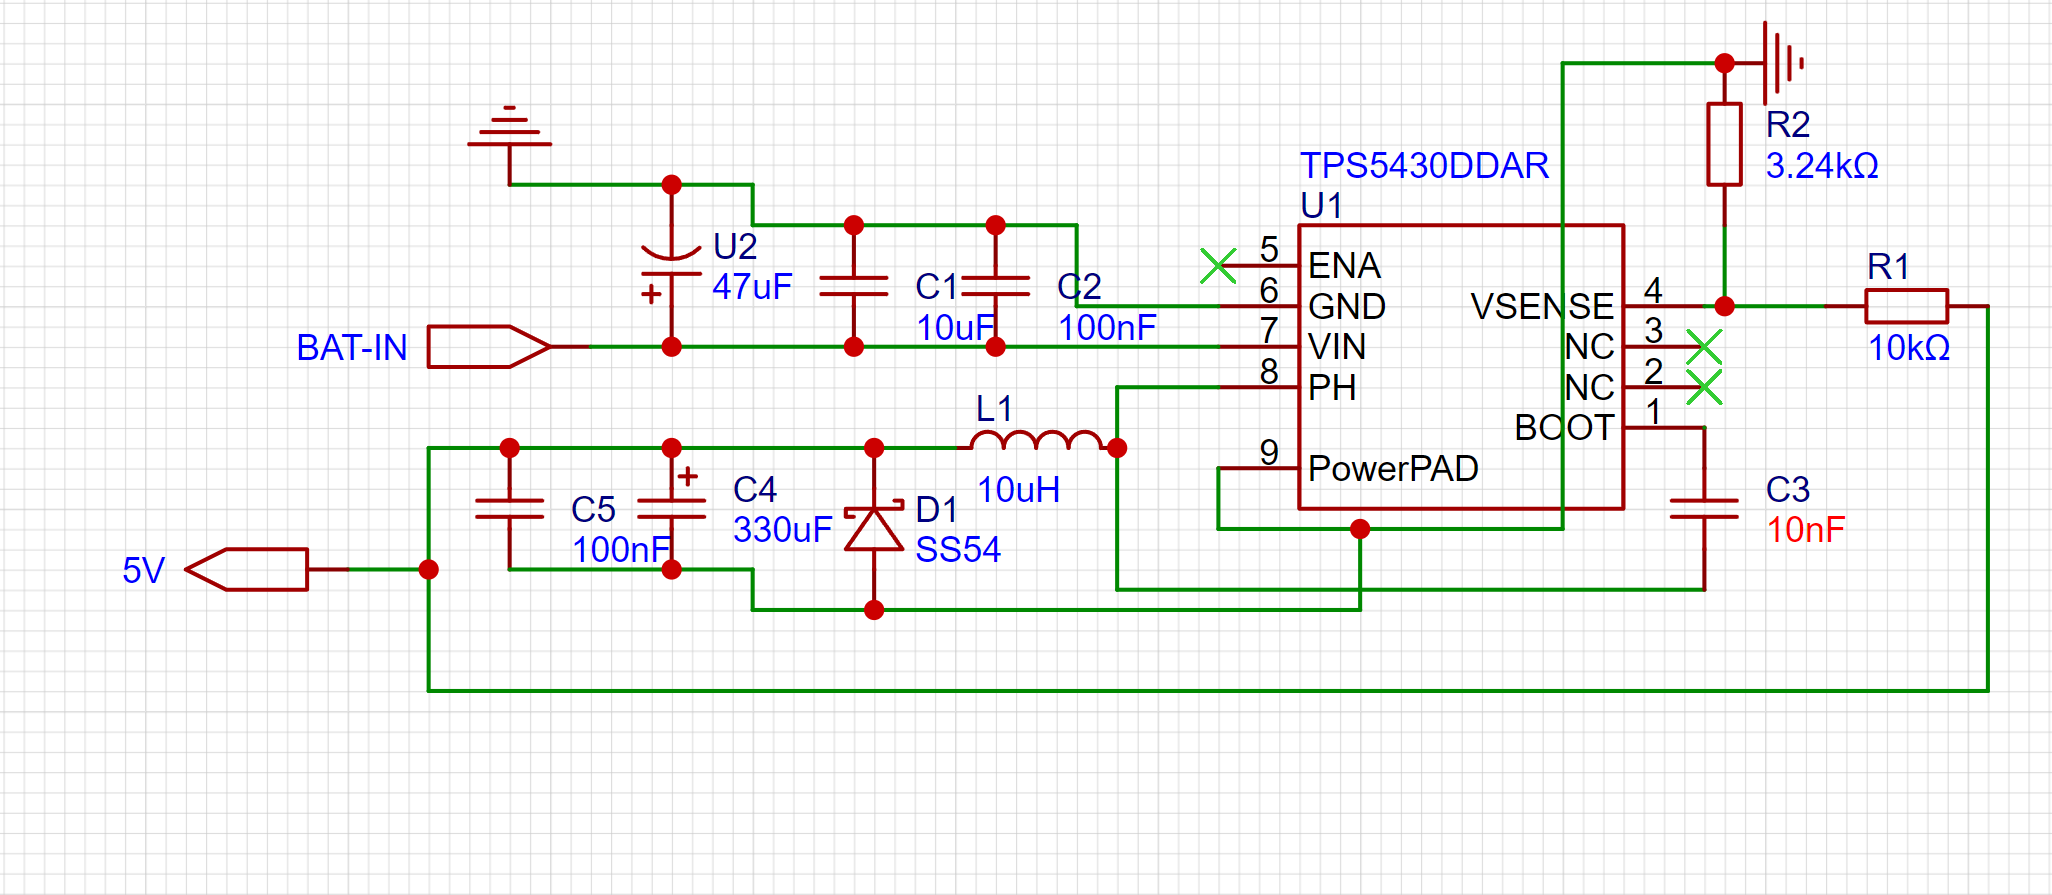Select the C2 capacitor symbol
This screenshot has height=895, width=2052.
click(995, 286)
